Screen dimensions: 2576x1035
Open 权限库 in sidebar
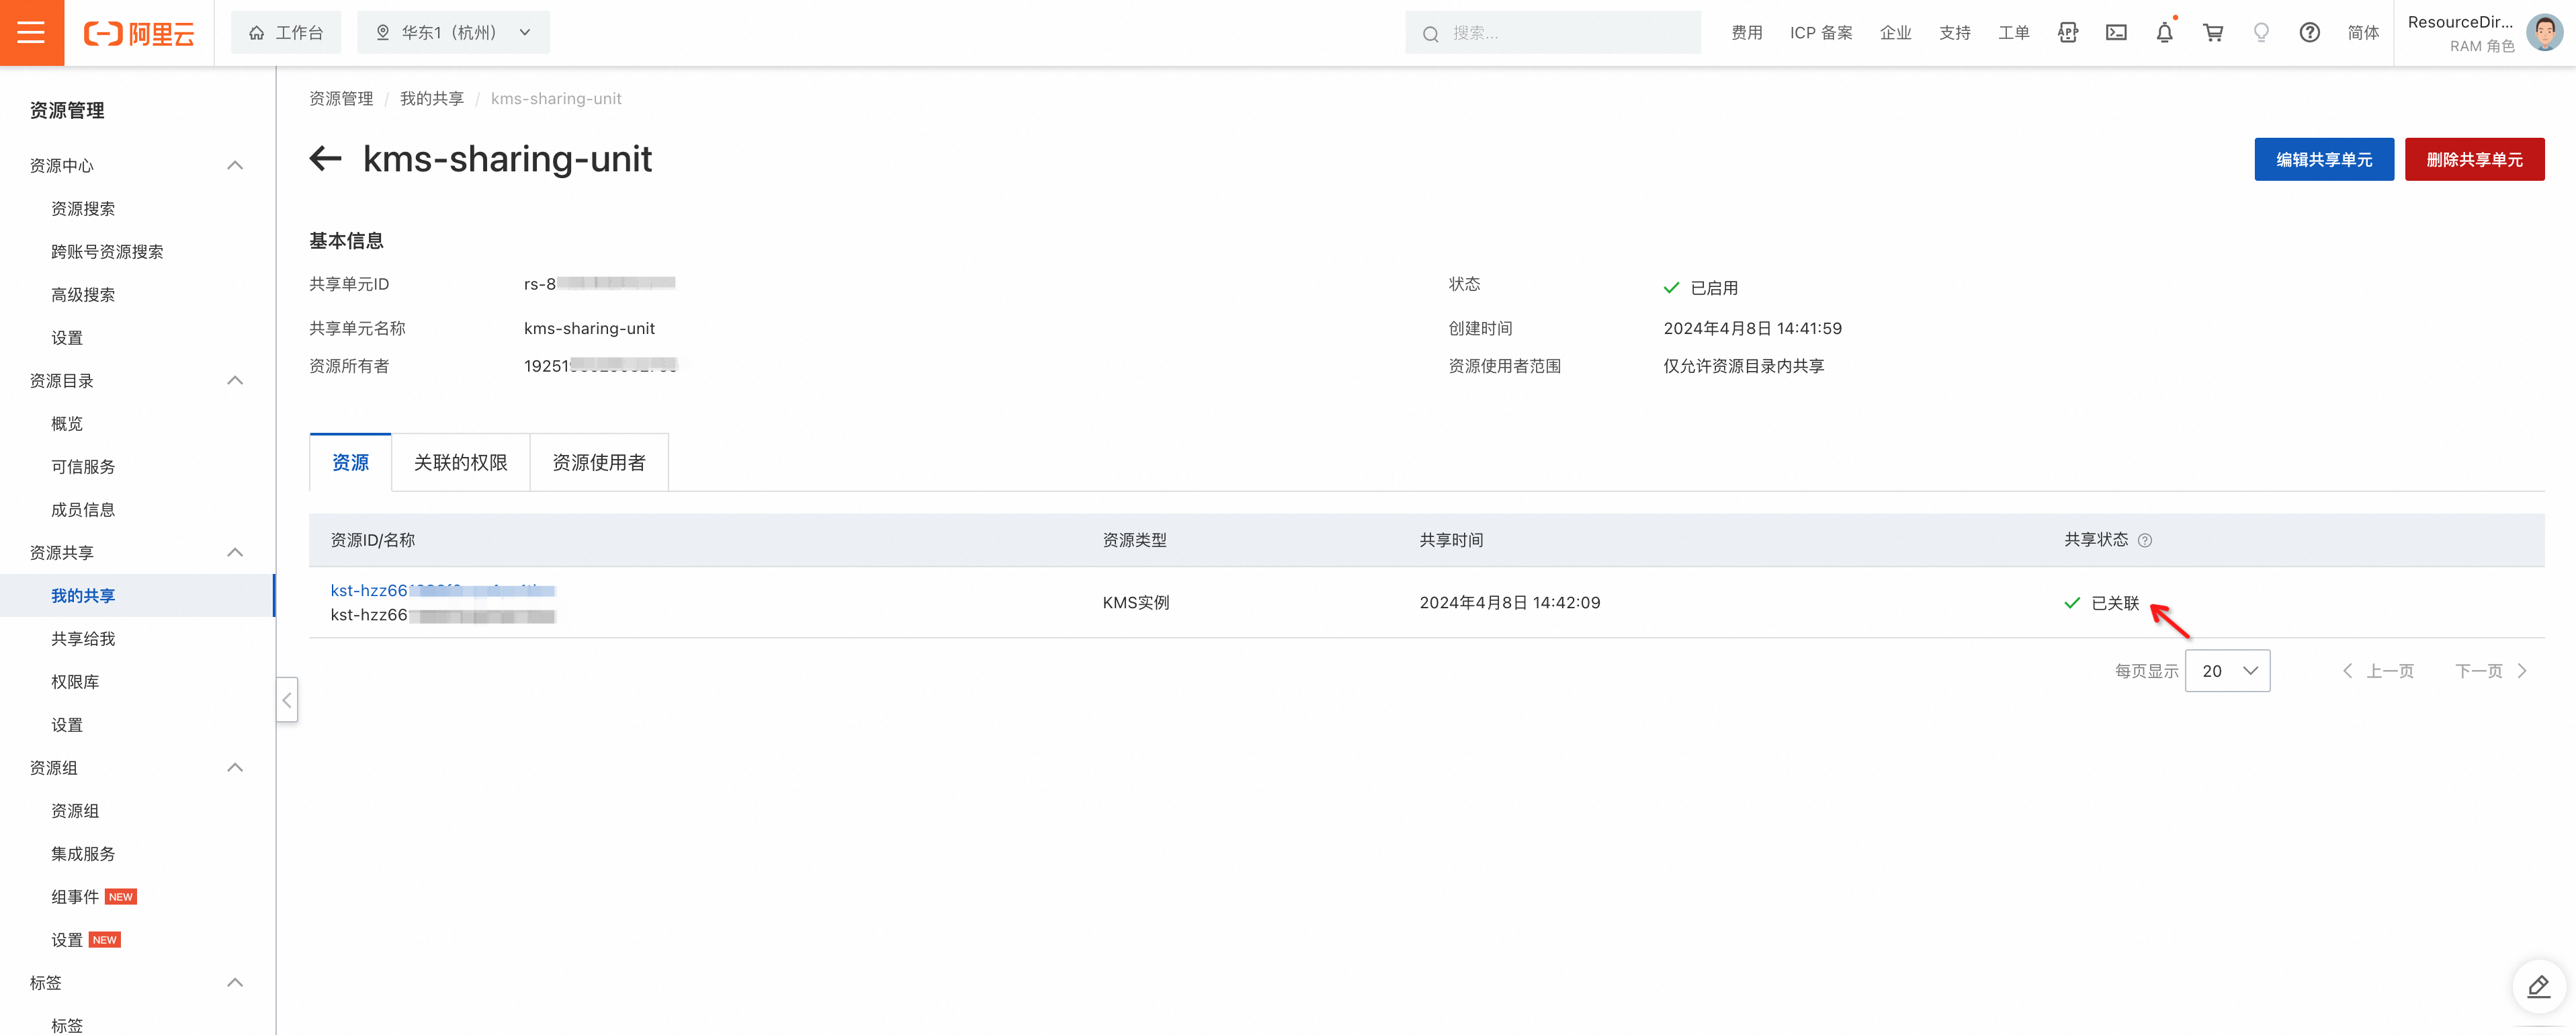coord(75,682)
